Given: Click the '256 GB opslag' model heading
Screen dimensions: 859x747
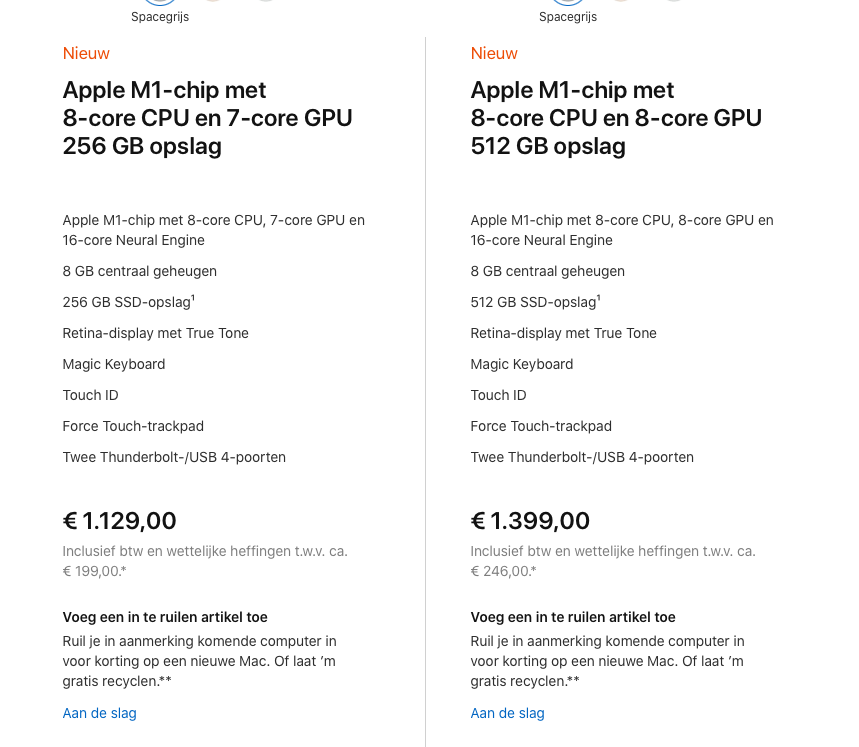Looking at the screenshot, I should point(142,146).
